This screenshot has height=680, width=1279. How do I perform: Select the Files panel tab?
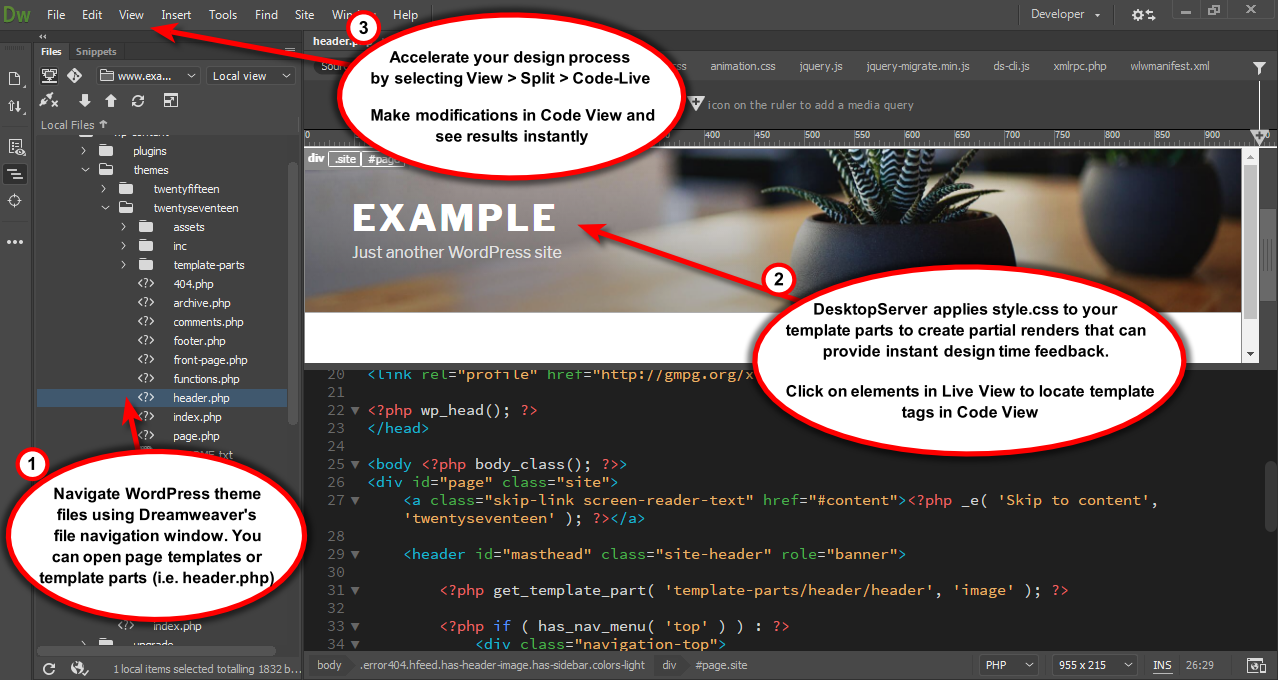tap(51, 51)
